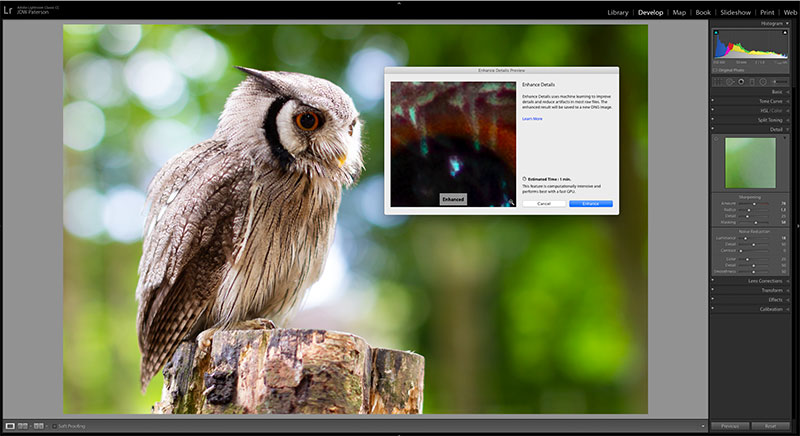Enable the Original Photo checkbox

(715, 70)
